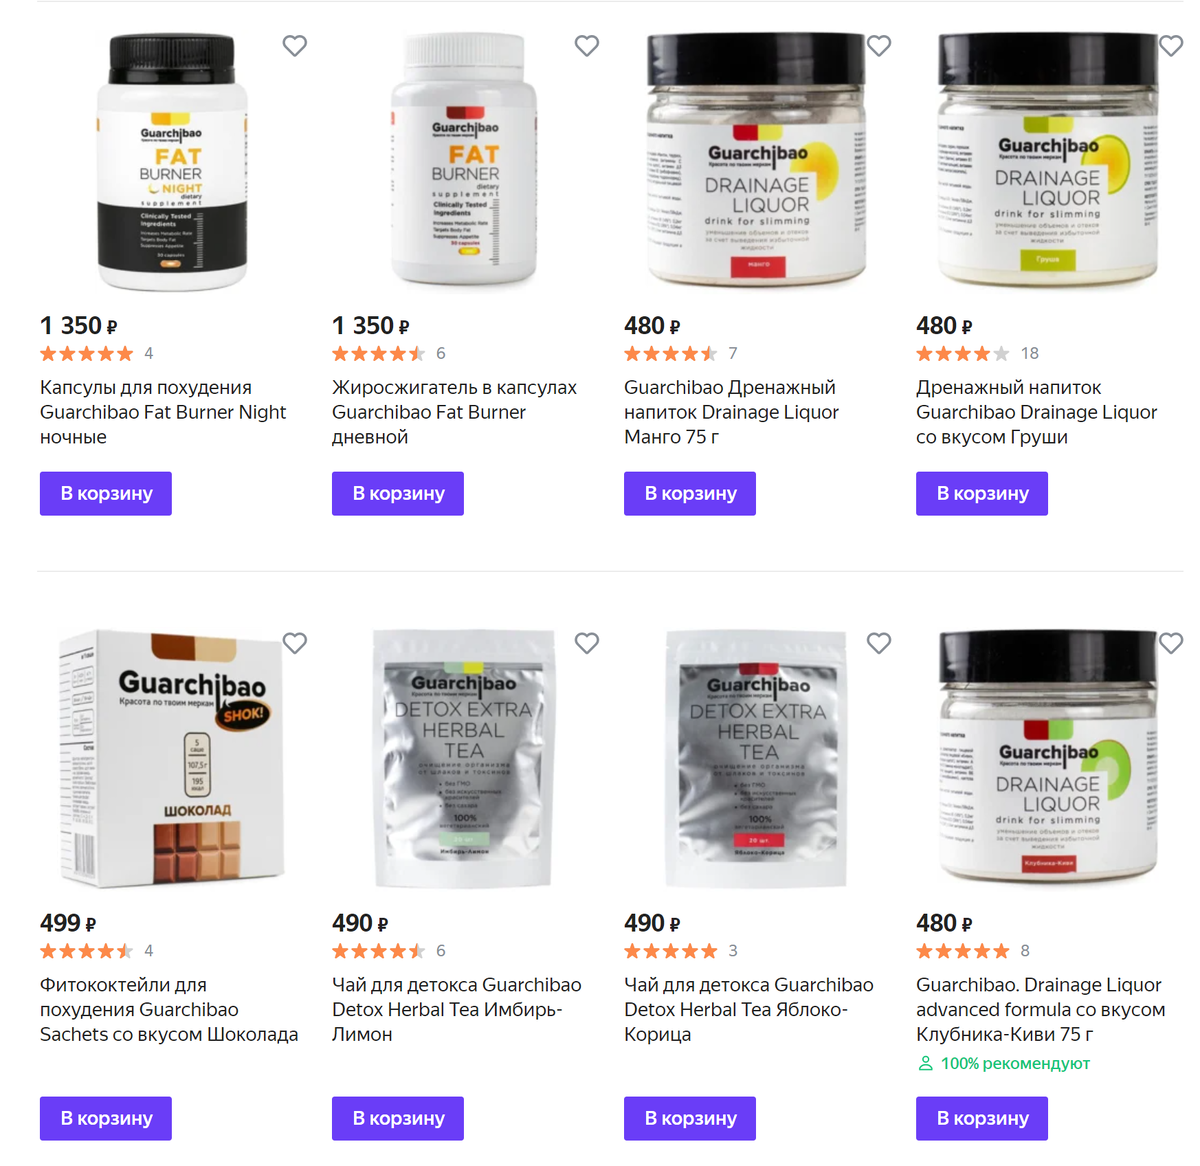Add Drainage Liquor Mango to cart
Image resolution: width=1200 pixels, height=1166 pixels.
(690, 493)
